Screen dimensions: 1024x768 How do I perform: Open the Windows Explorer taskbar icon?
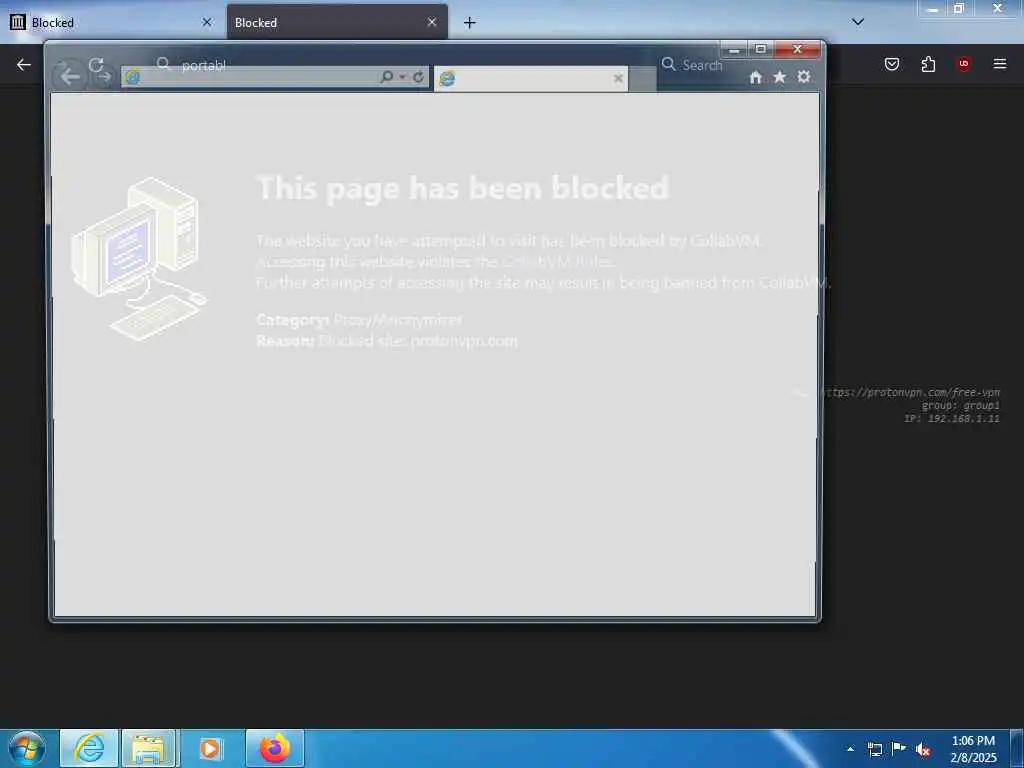coord(149,748)
